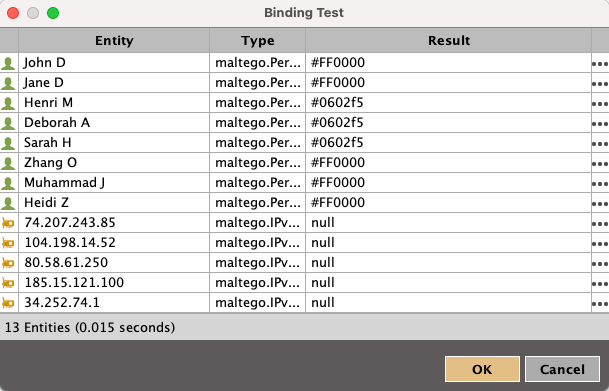Click the IP address icon for 74.207.243.85
This screenshot has height=391, width=609.
click(x=8, y=223)
